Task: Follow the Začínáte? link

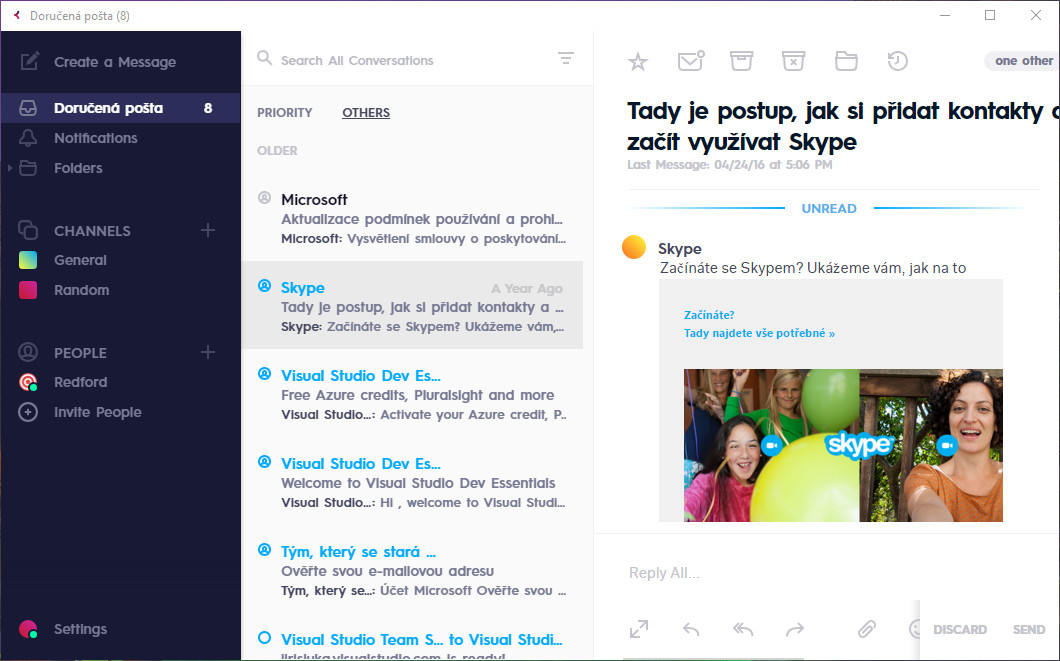Action: [709, 315]
